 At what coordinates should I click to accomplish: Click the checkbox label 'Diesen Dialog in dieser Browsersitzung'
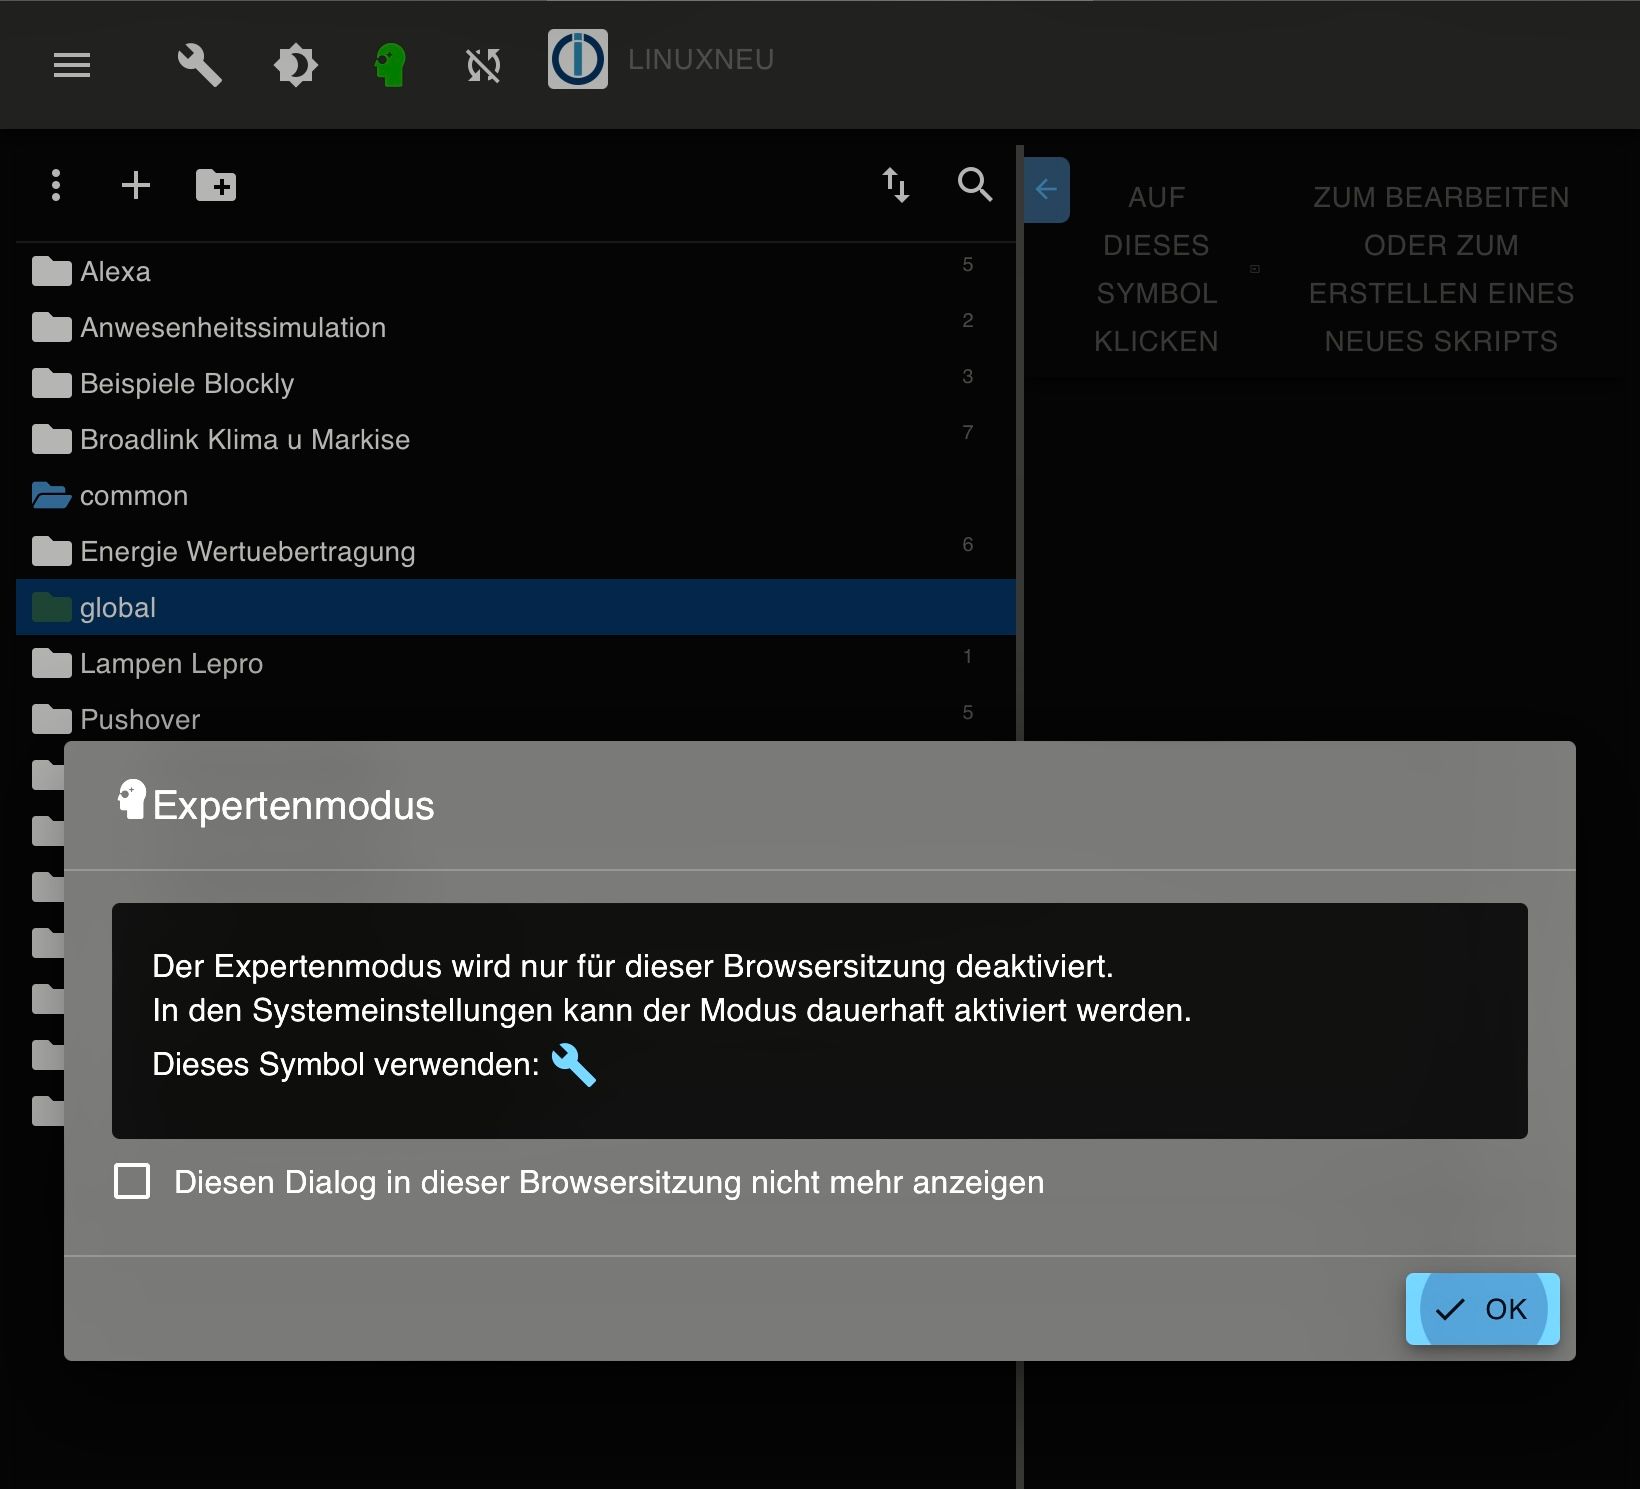point(609,1182)
